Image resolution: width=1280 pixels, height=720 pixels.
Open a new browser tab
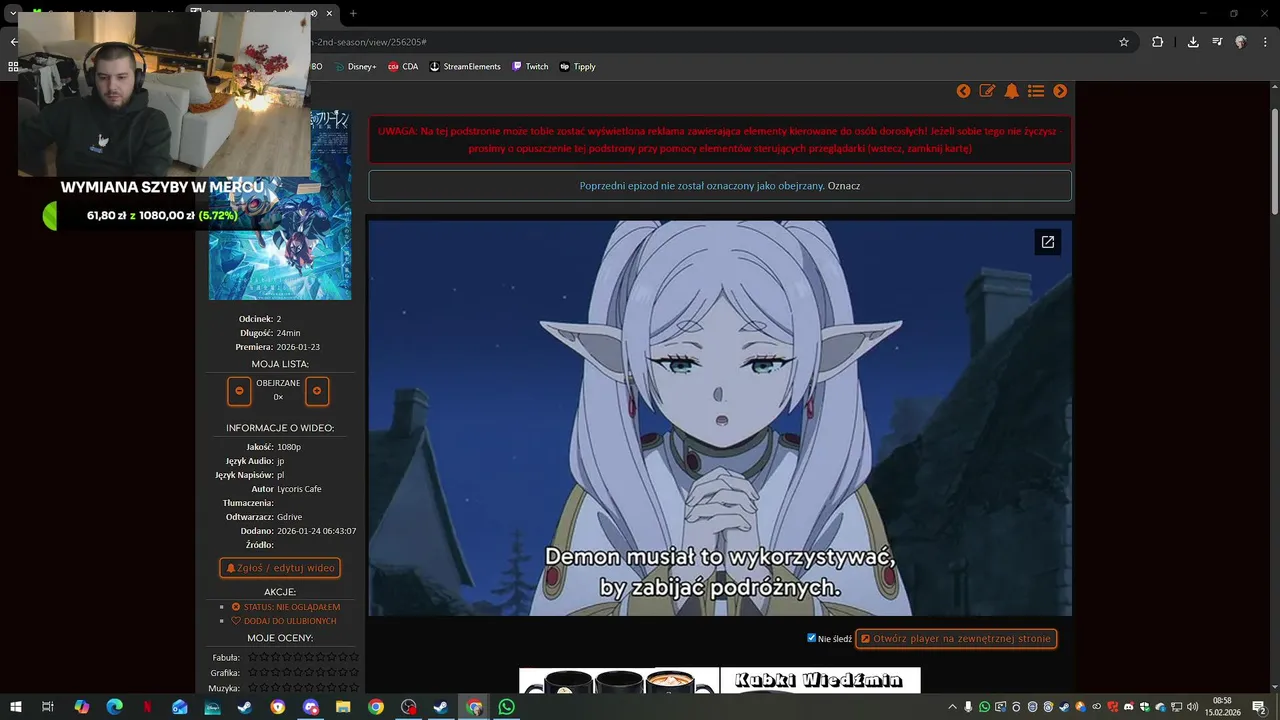tap(353, 13)
